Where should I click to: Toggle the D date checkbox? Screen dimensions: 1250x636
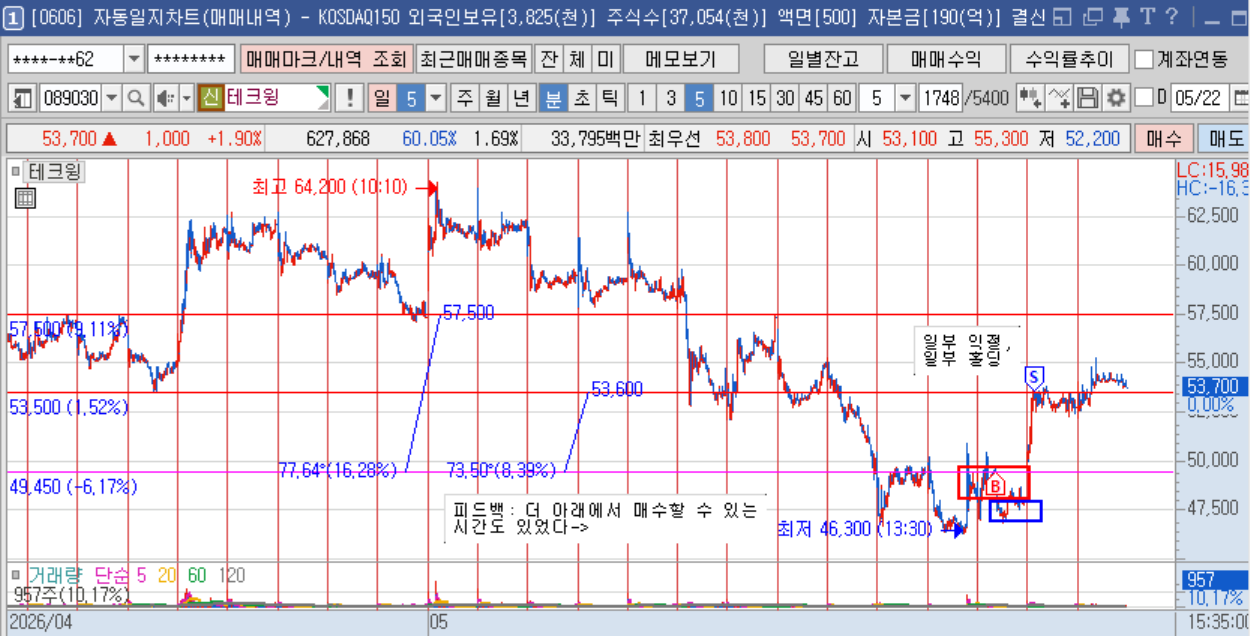click(x=1145, y=98)
